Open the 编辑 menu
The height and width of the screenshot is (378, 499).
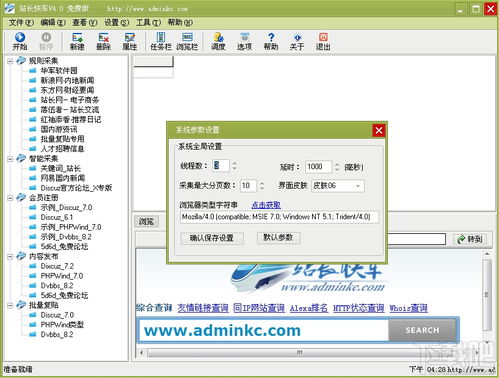(x=53, y=22)
